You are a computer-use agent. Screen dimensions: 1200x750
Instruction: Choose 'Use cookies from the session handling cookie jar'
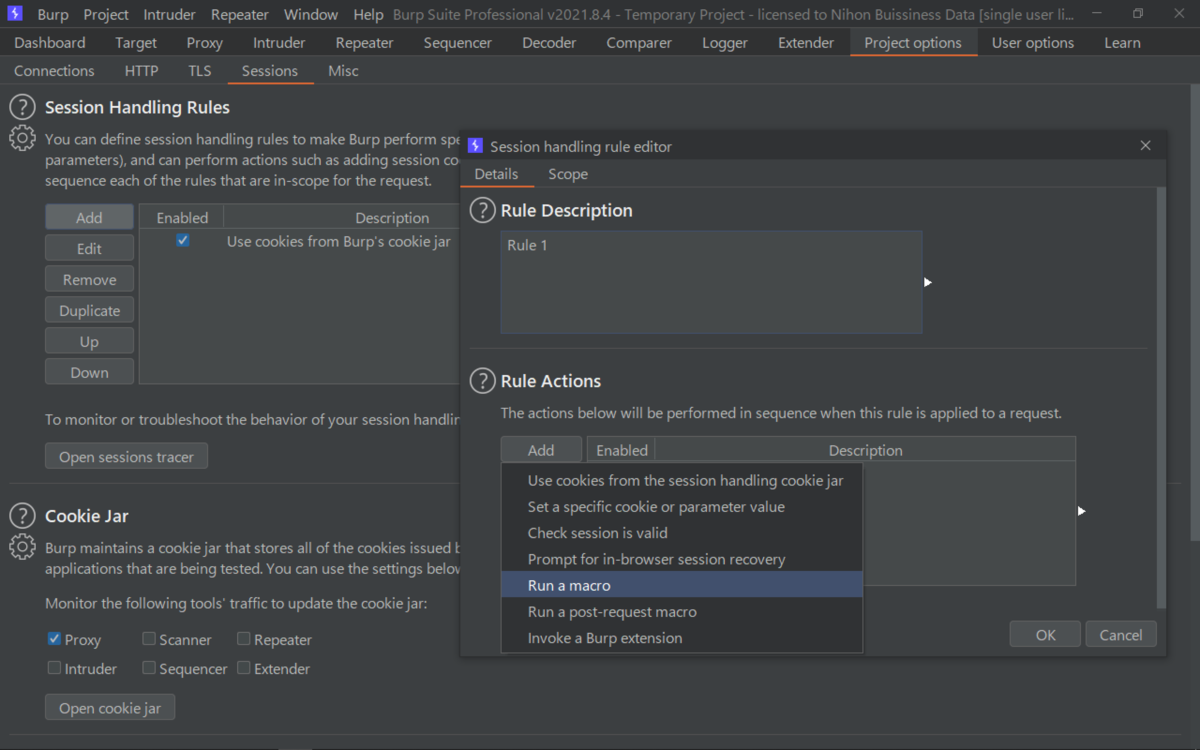coord(682,481)
